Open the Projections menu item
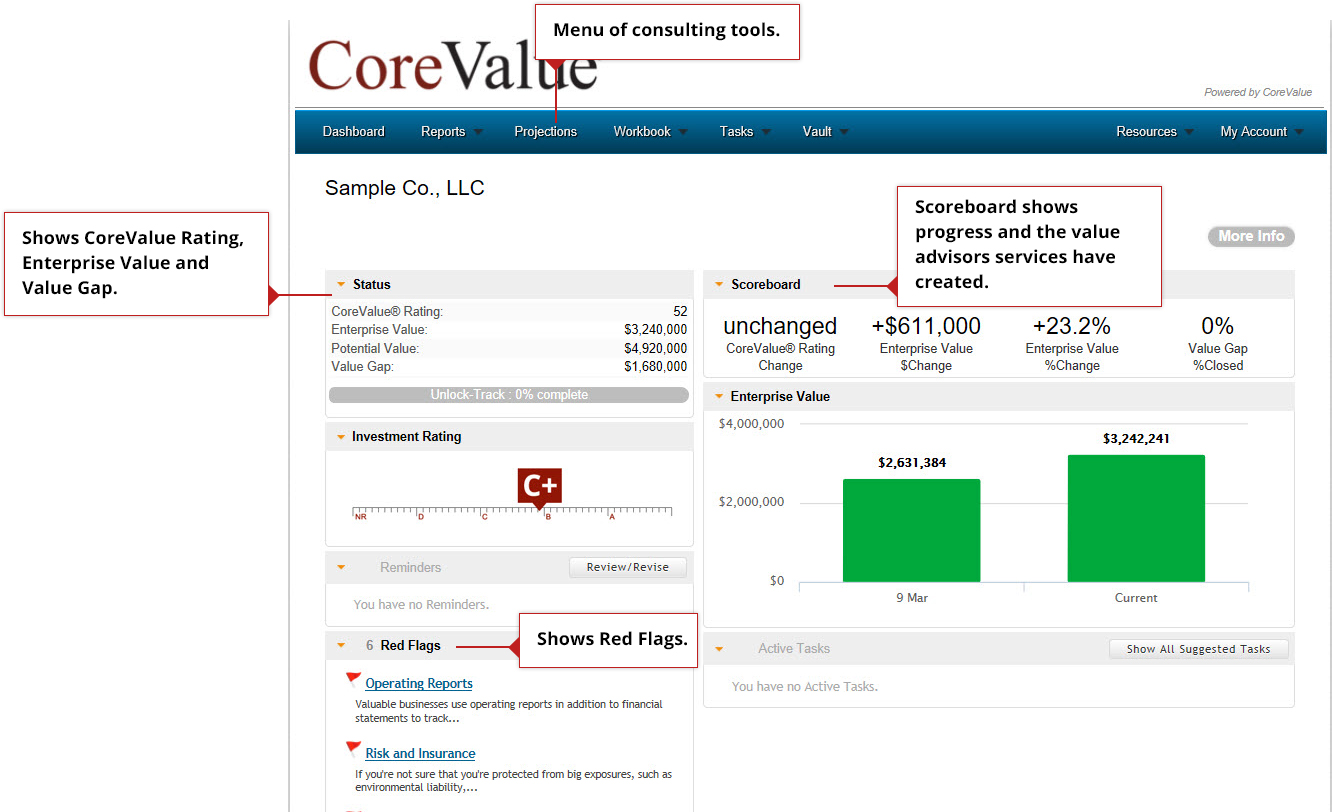 [545, 132]
